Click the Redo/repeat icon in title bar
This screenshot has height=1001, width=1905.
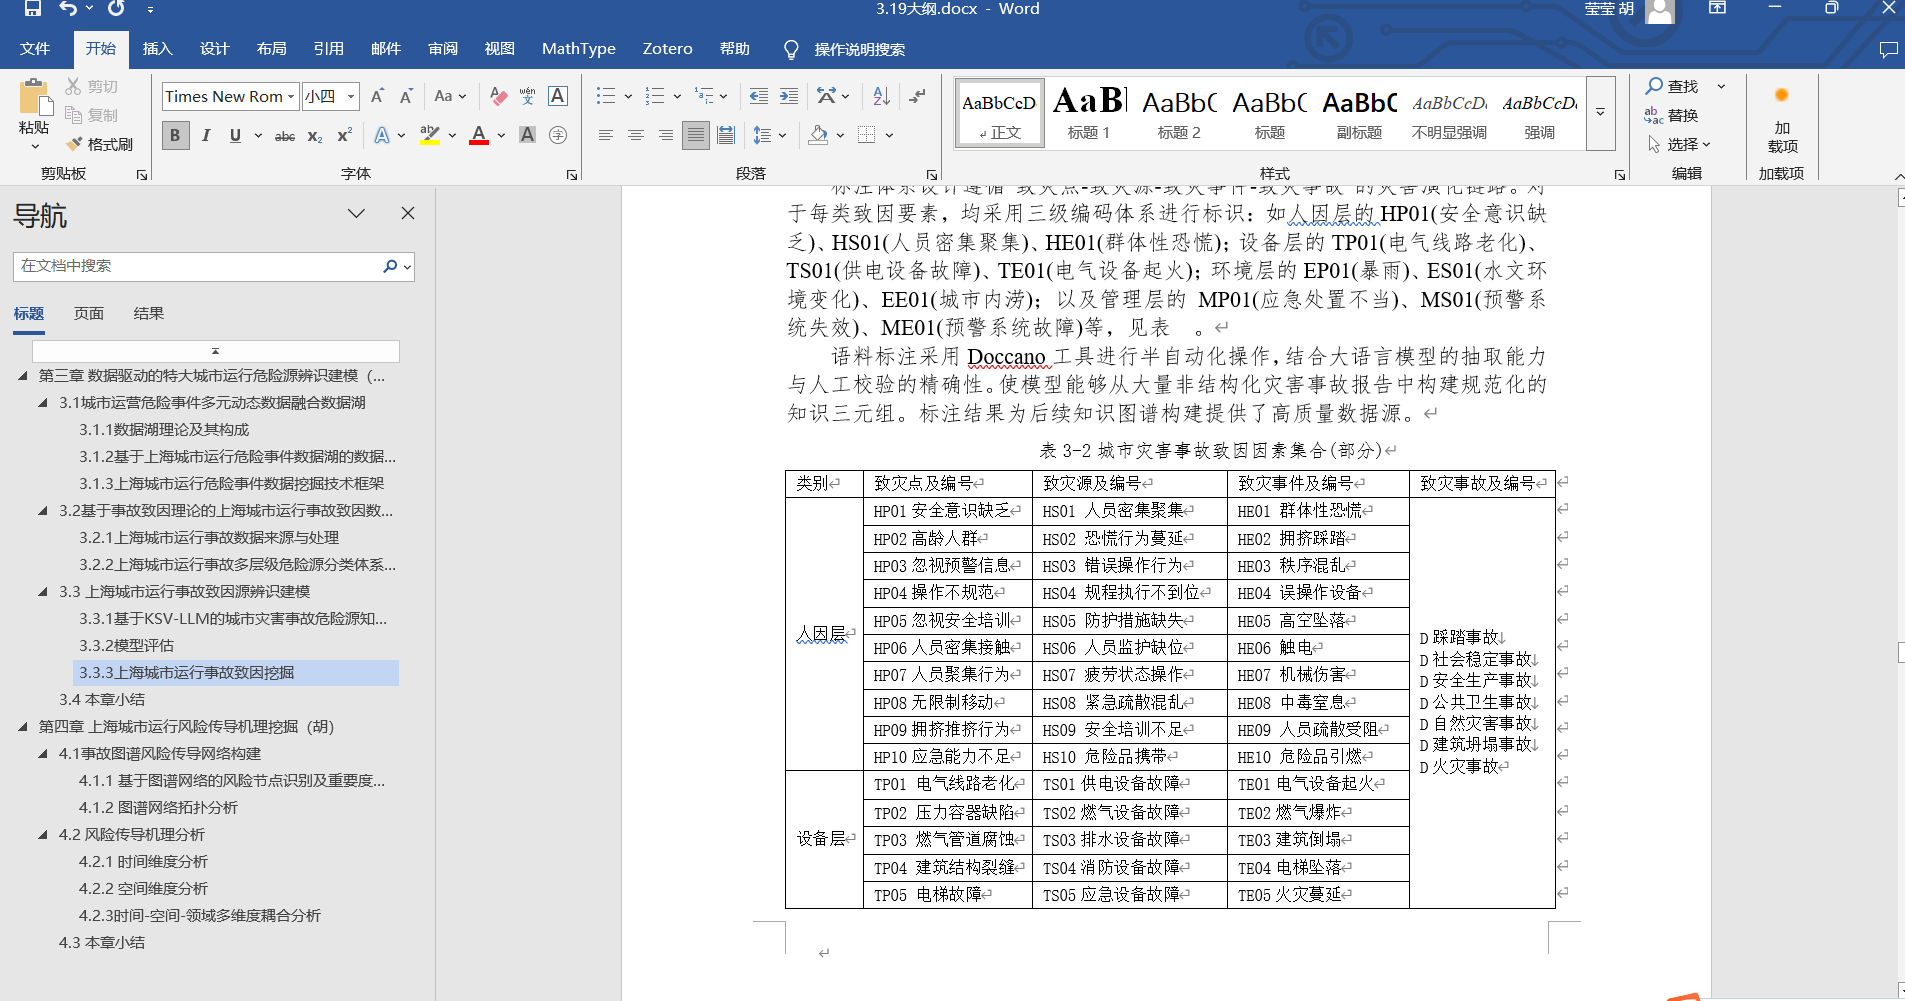click(x=116, y=8)
